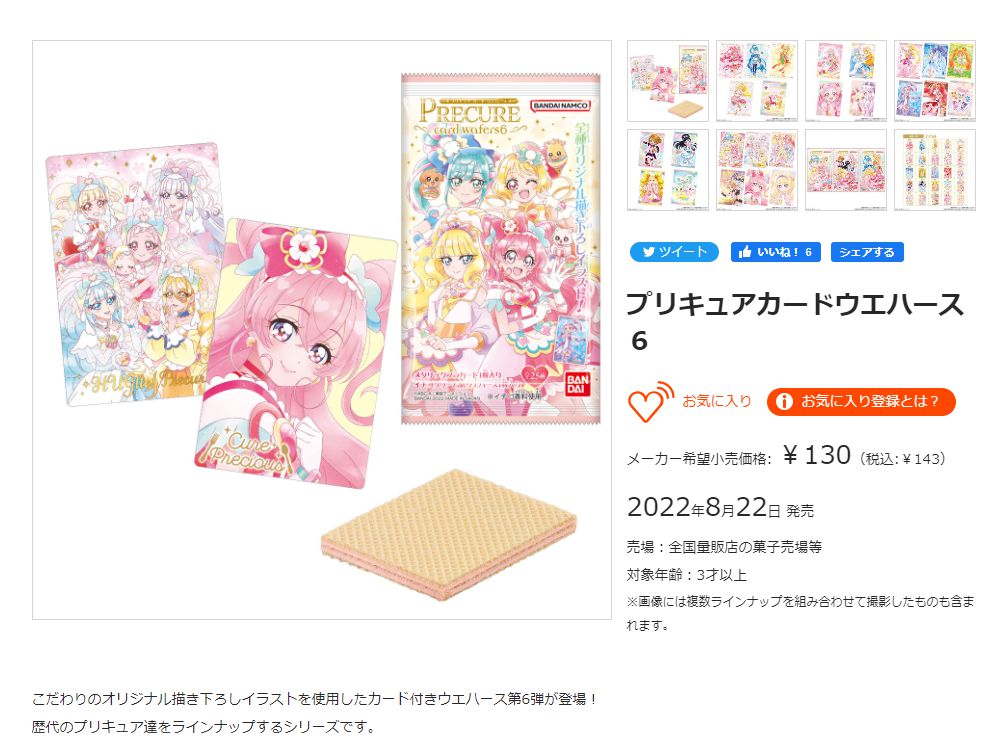This screenshot has height=743, width=1001.
Task: Select second thumbnail in bottom row
Action: click(756, 170)
